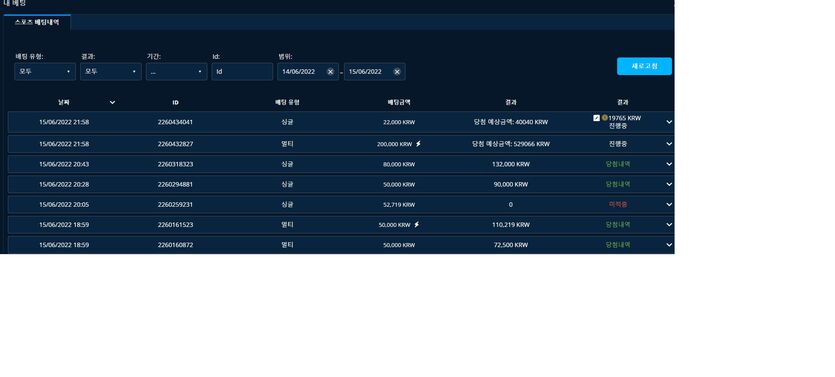Image resolution: width=835 pixels, height=377 pixels.
Task: Toggle checkbox beside 19765 KRW cashout
Action: click(x=596, y=118)
